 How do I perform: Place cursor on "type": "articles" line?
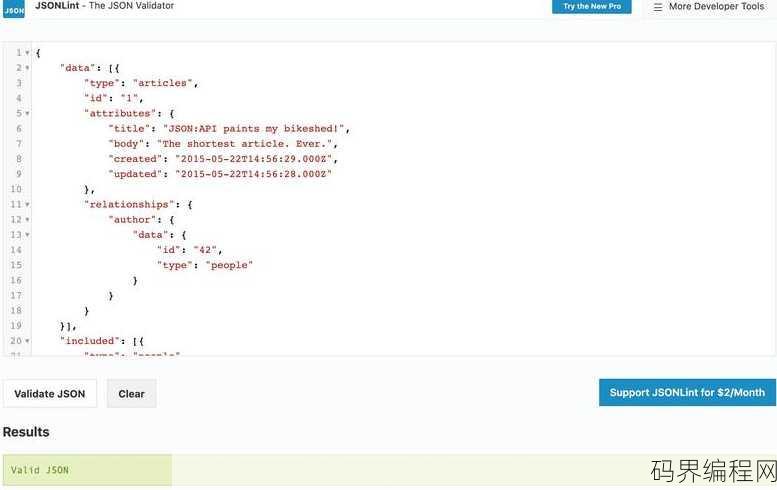[141, 83]
